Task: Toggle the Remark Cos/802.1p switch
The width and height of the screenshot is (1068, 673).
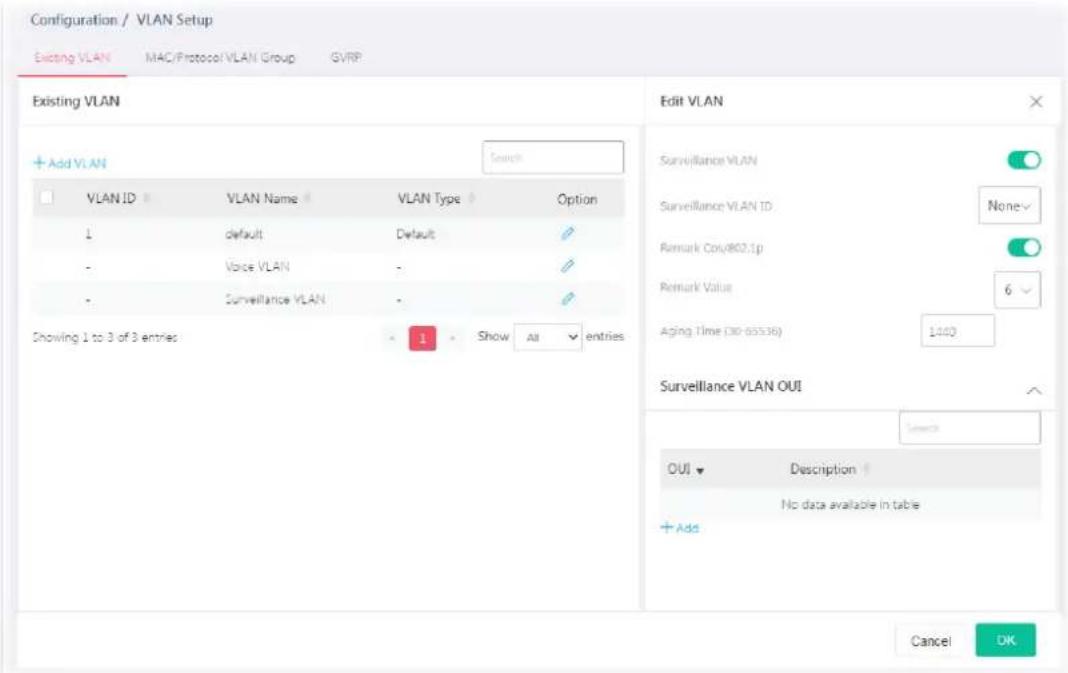Action: pos(1024,247)
